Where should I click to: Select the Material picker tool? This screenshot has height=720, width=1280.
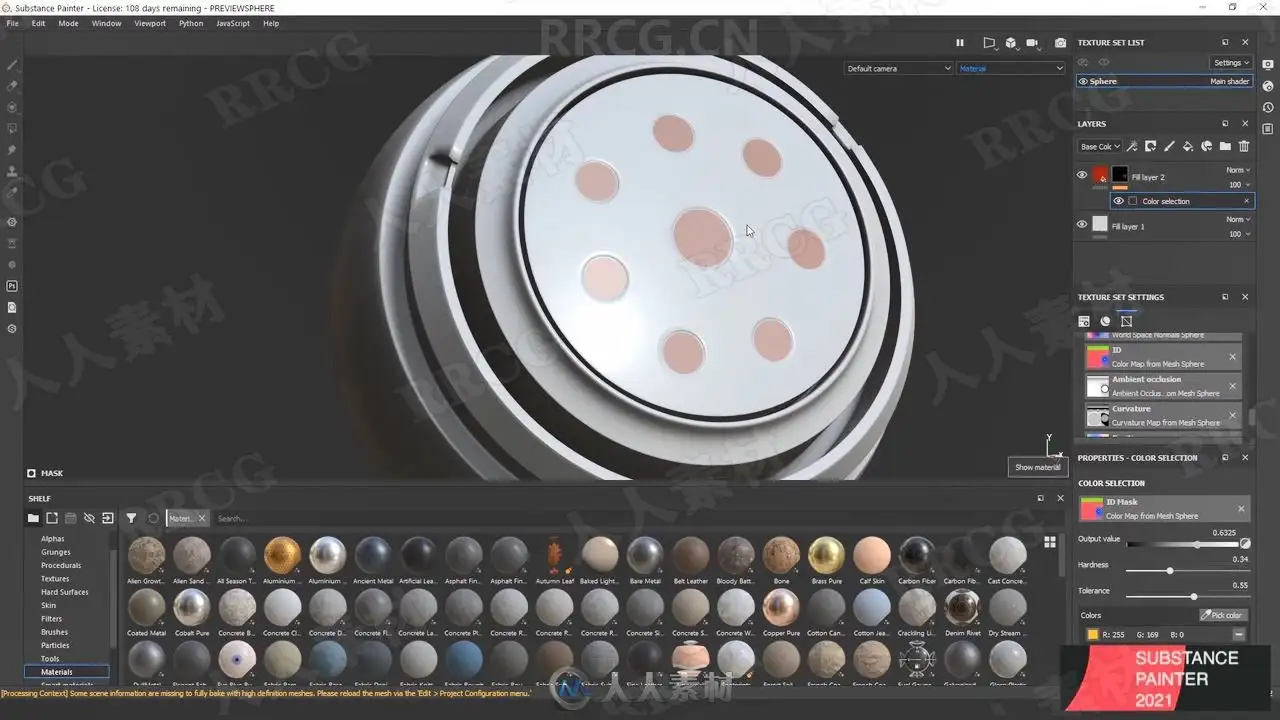[12, 192]
